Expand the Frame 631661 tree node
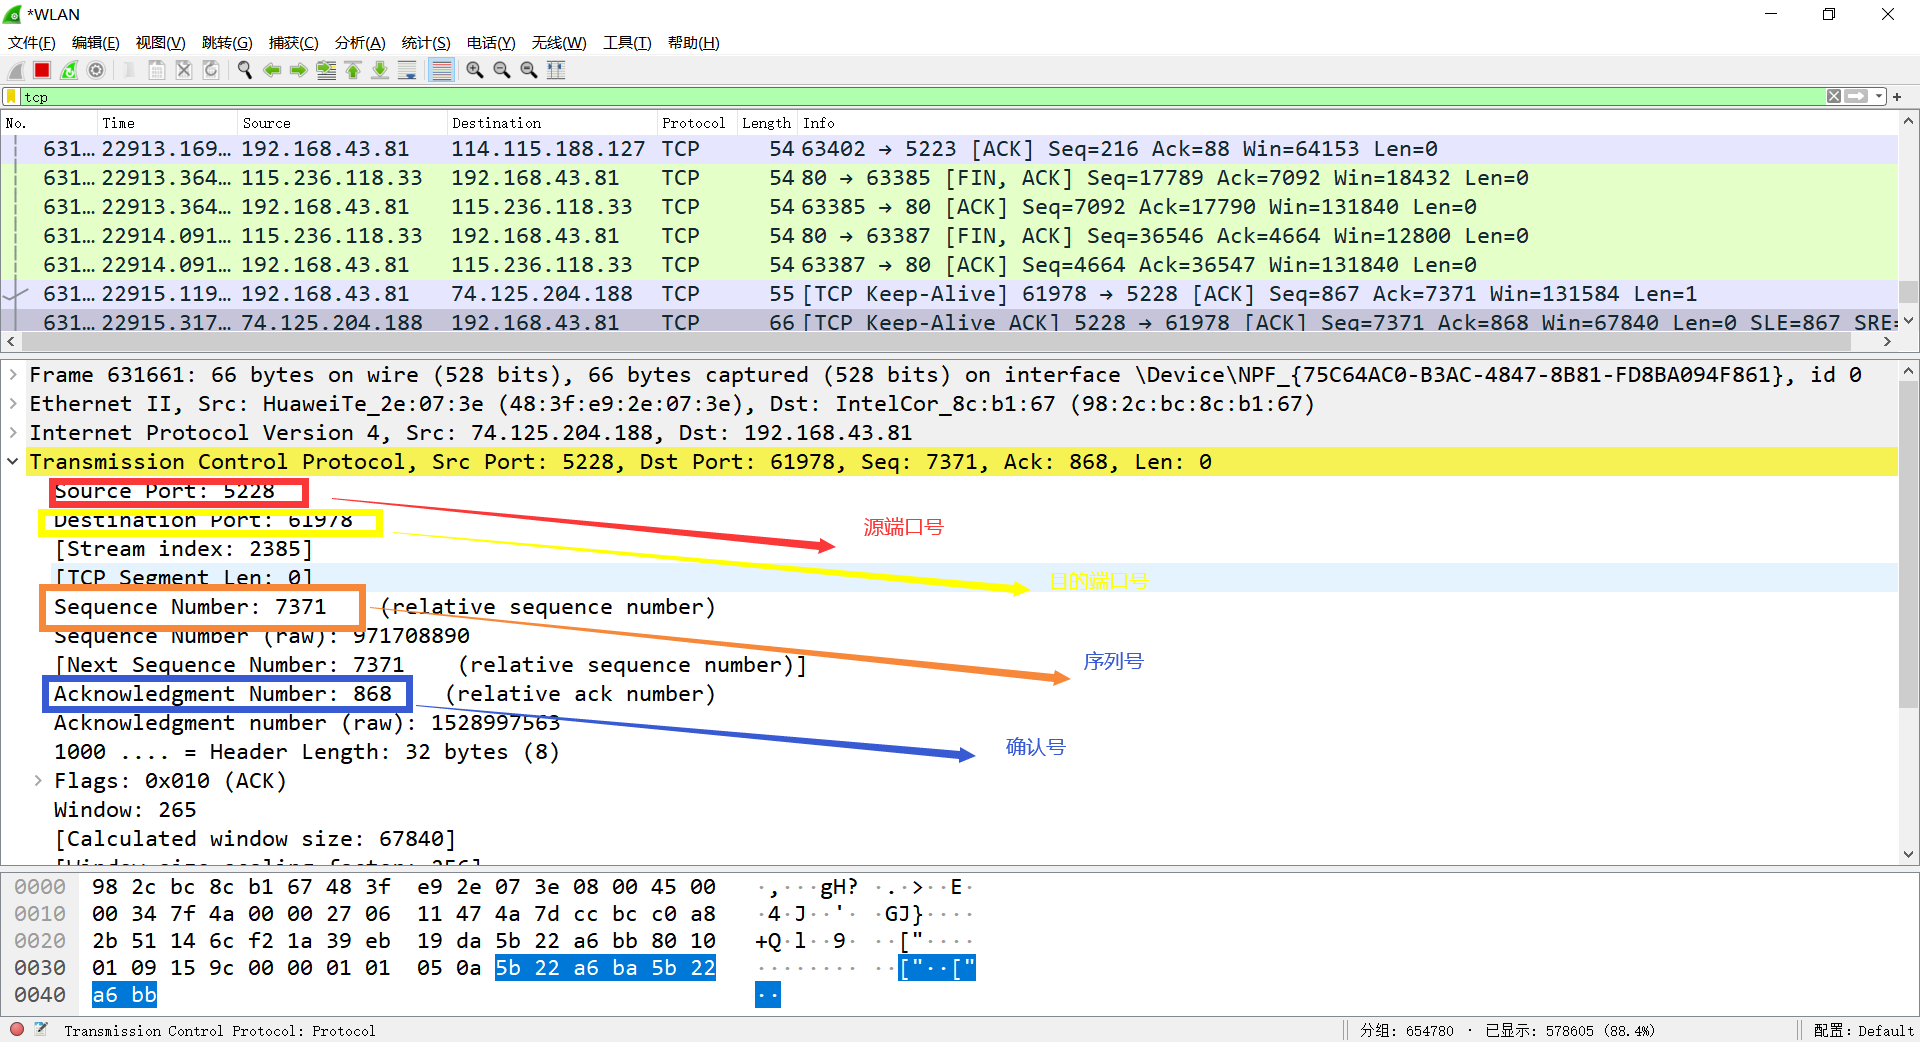This screenshot has height=1042, width=1920. coord(13,375)
